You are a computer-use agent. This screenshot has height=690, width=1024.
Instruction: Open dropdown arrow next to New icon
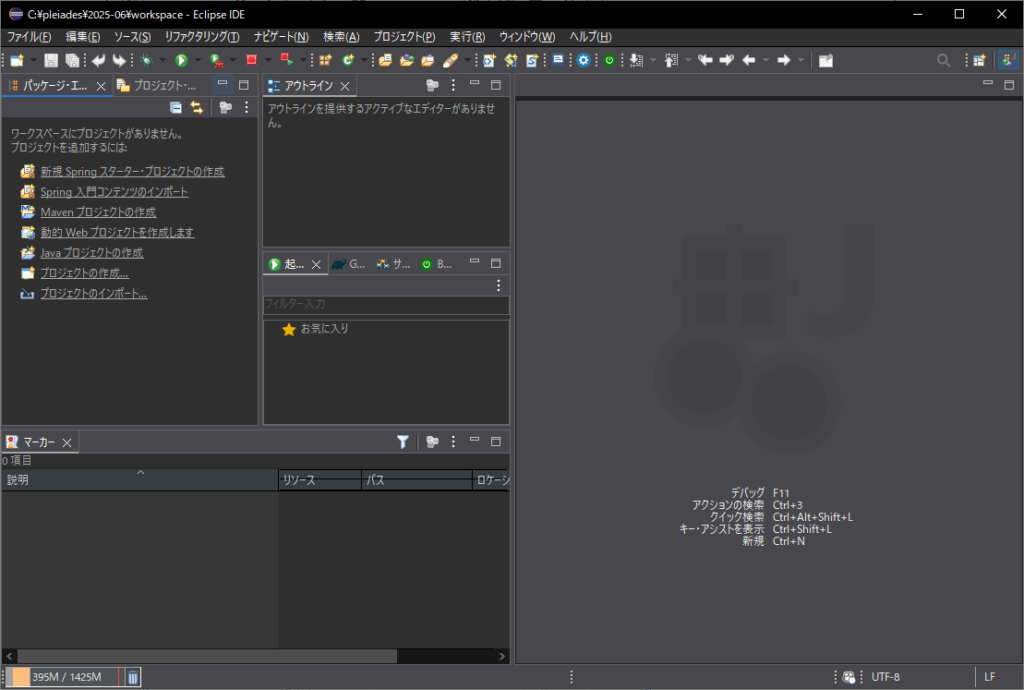pos(32,60)
